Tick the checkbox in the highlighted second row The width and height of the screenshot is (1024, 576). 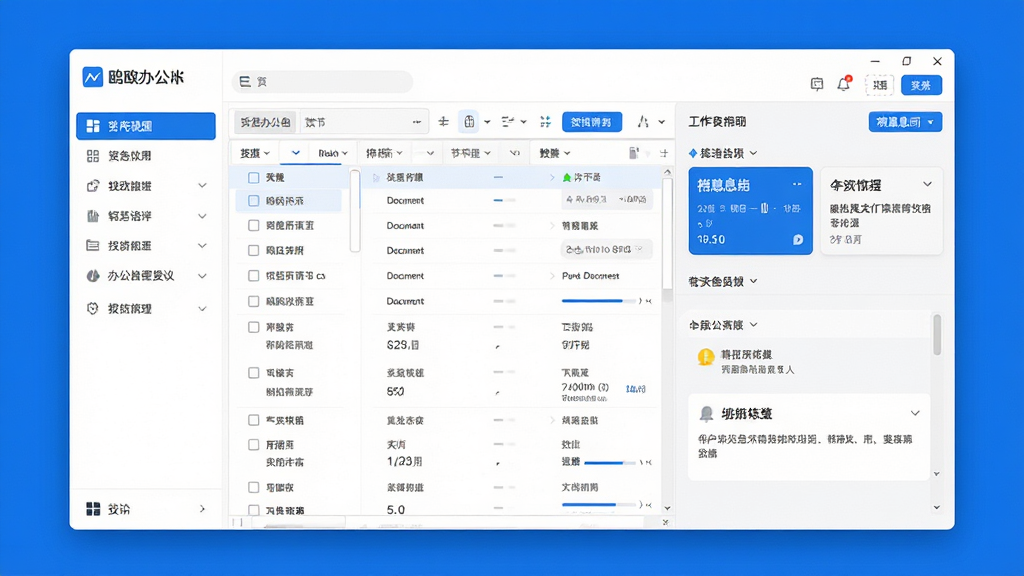click(253, 201)
